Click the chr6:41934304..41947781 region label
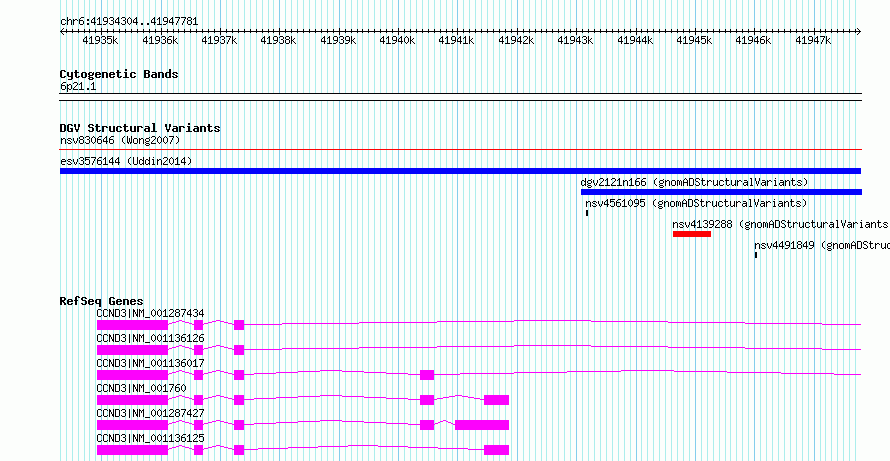The image size is (890, 461). tap(129, 21)
